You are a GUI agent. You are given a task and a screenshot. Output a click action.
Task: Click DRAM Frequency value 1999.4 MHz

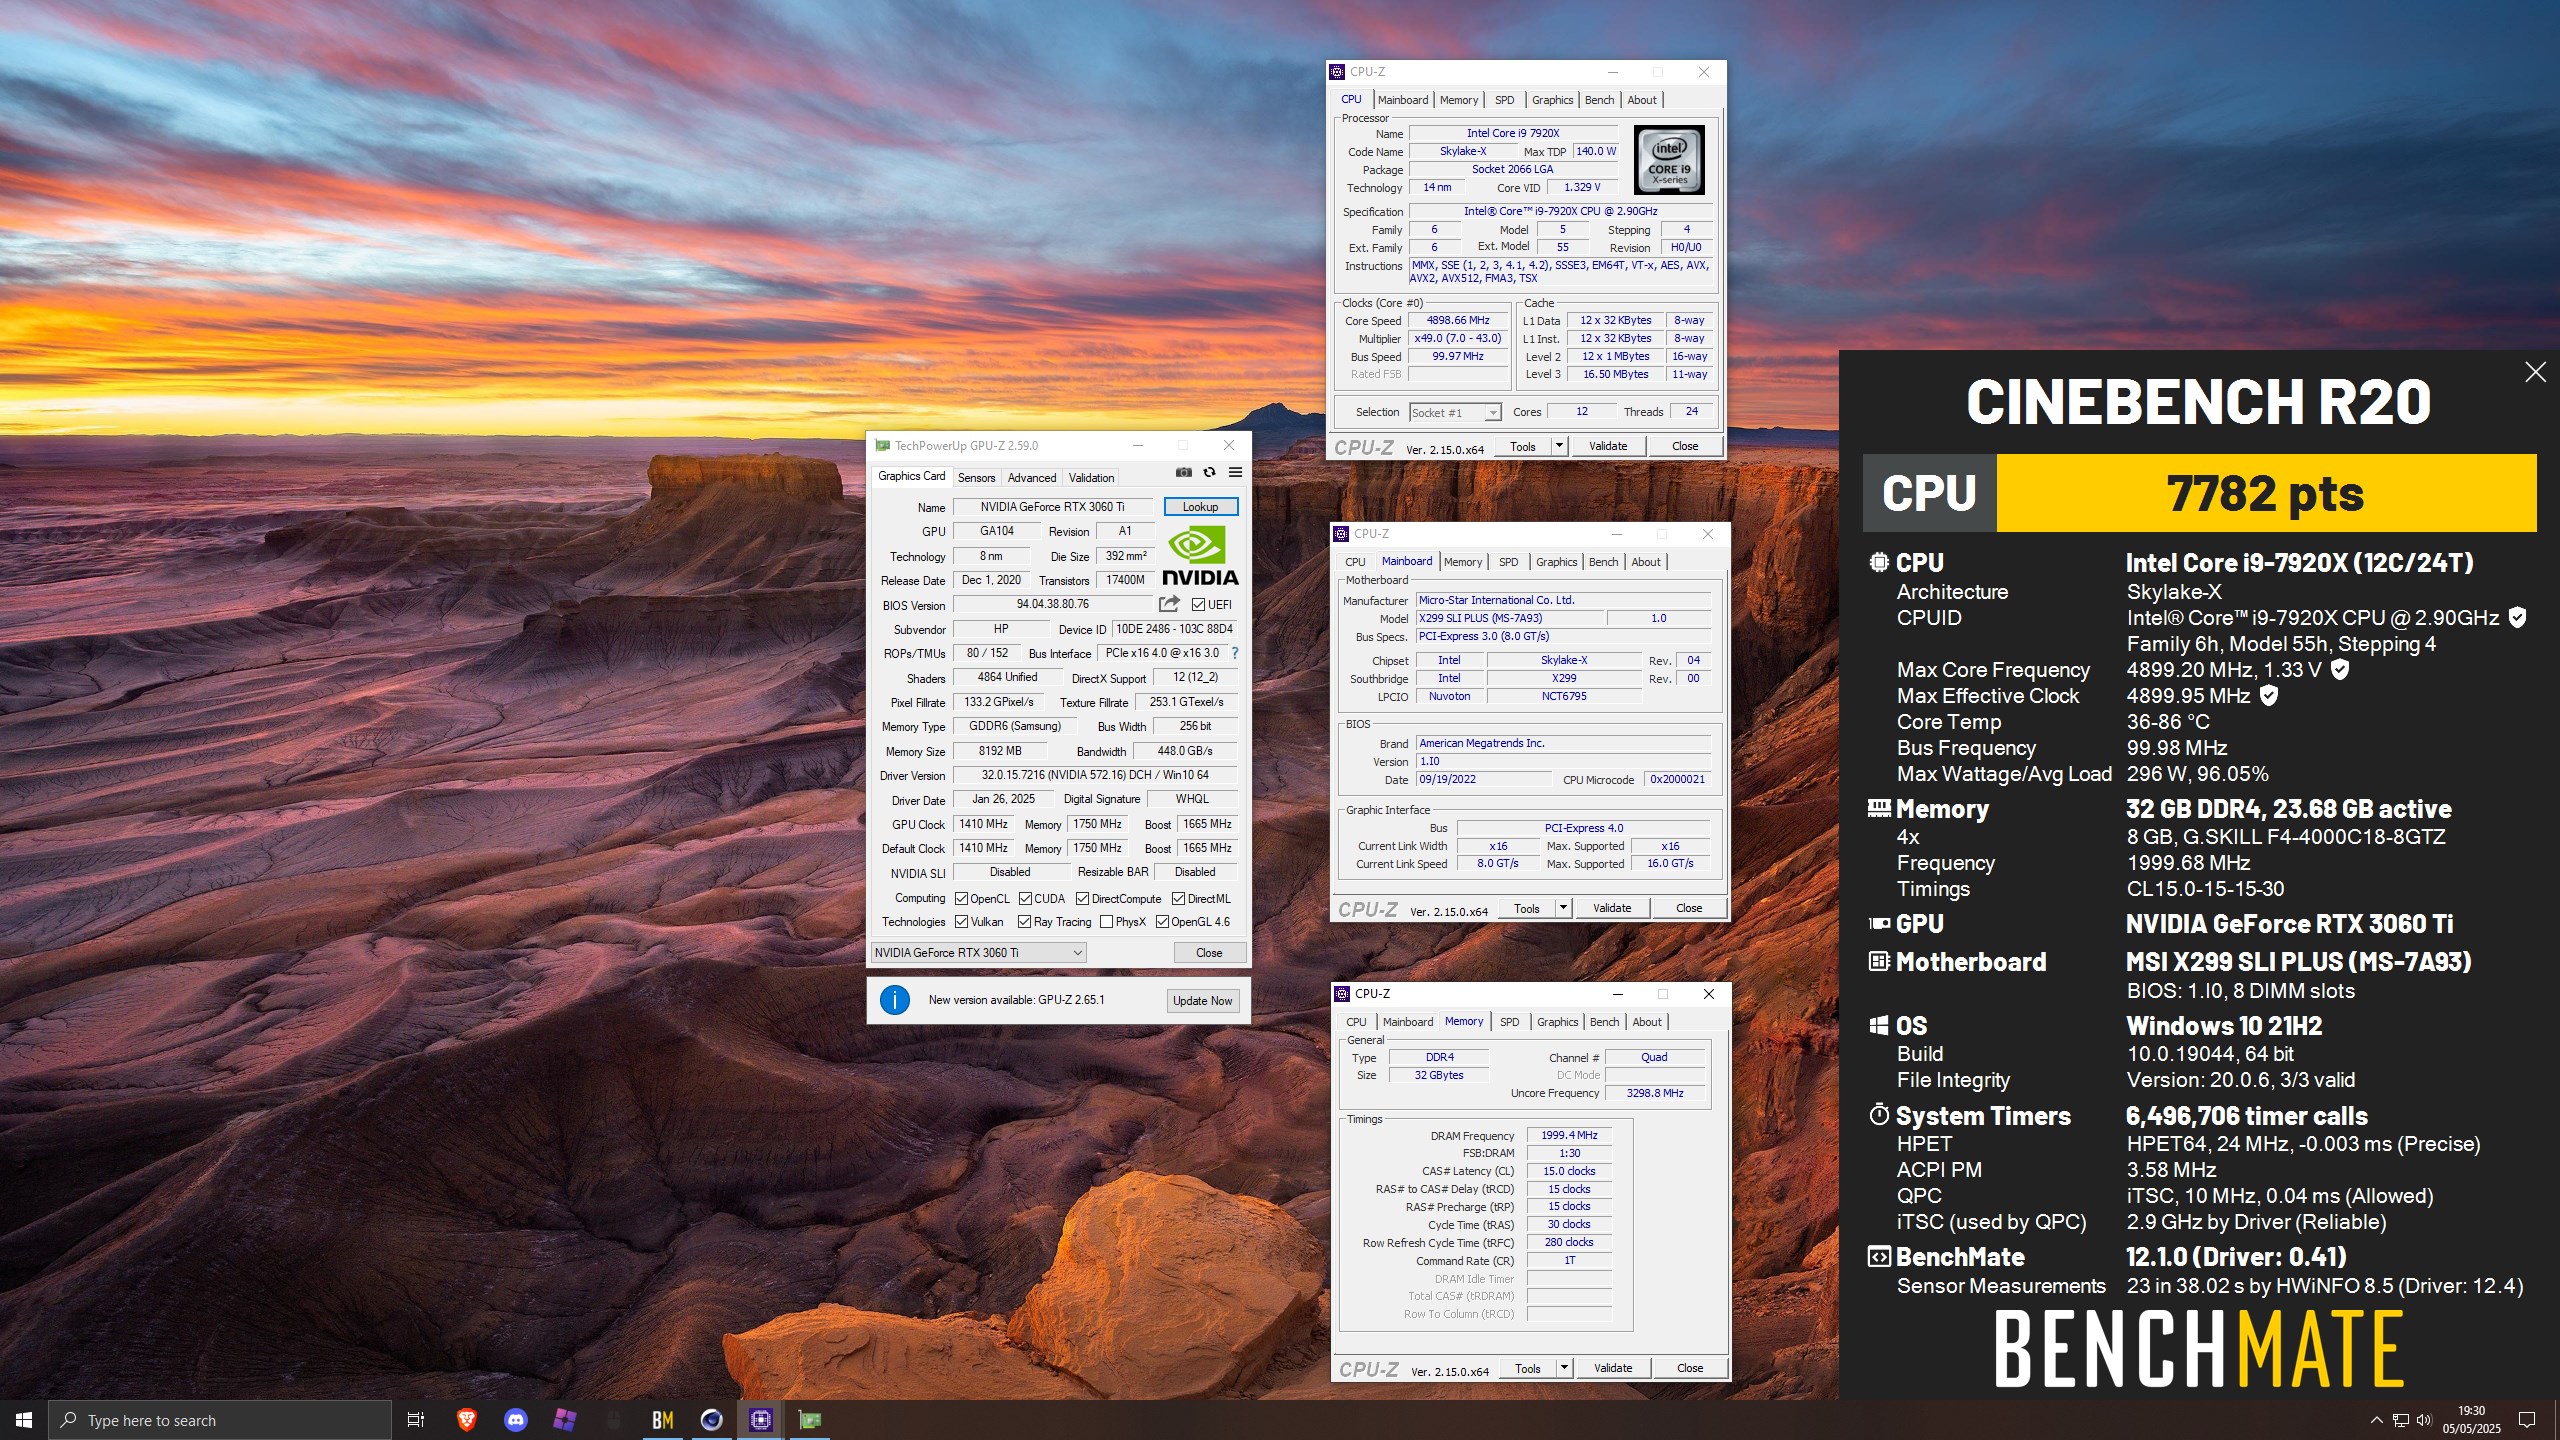tap(1569, 1135)
